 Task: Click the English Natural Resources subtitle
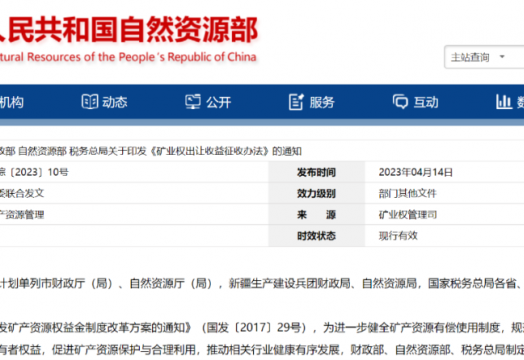[128, 57]
